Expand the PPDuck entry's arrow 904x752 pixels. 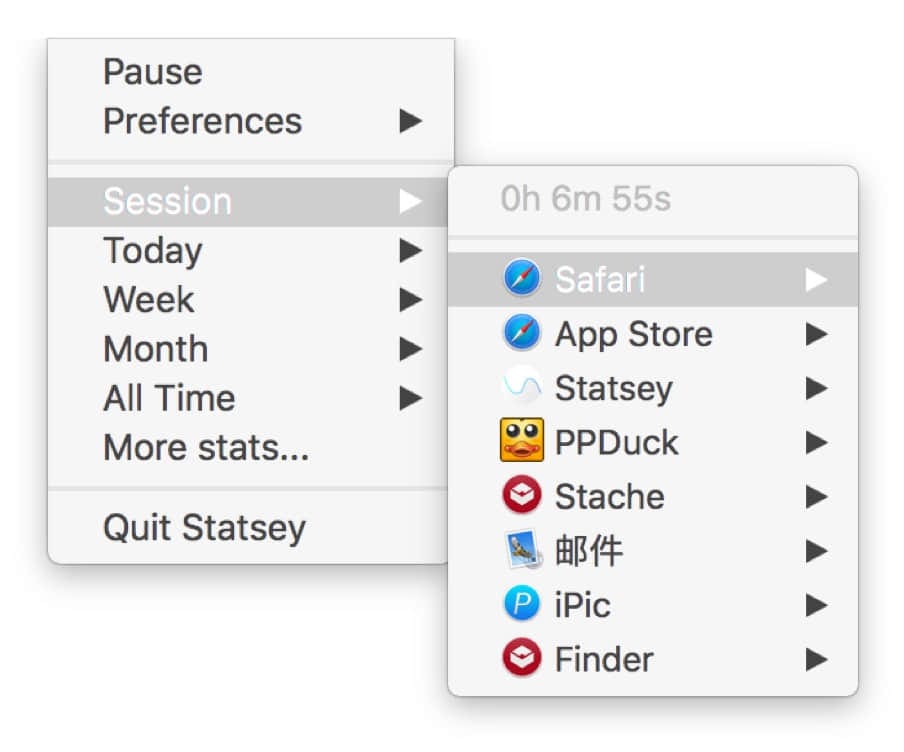click(816, 442)
